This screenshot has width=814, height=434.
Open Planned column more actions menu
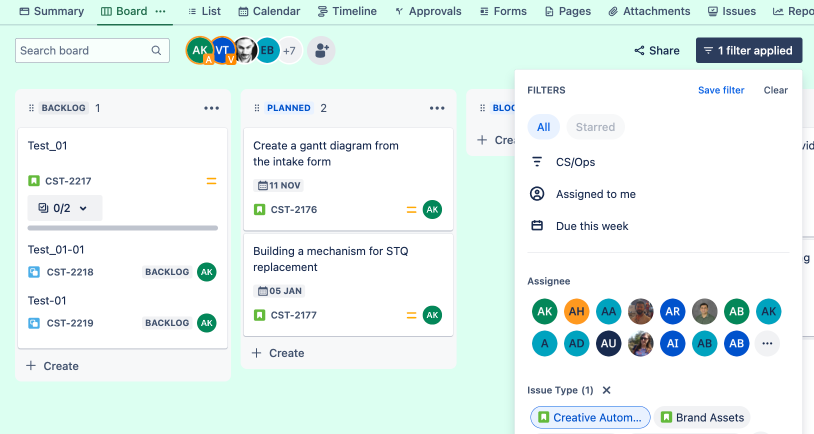point(437,108)
